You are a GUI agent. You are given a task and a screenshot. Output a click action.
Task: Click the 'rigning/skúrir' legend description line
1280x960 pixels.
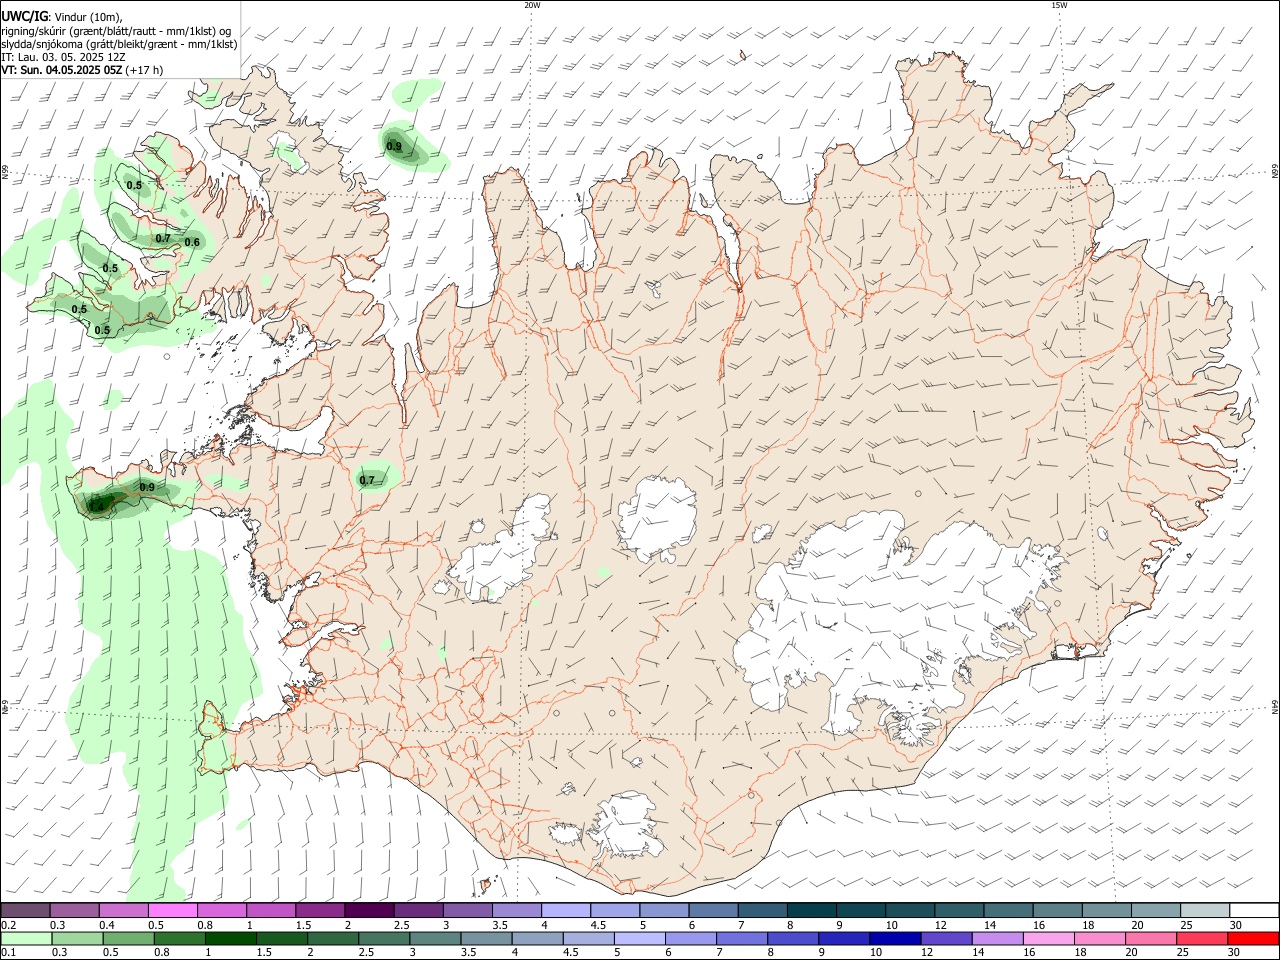[116, 31]
